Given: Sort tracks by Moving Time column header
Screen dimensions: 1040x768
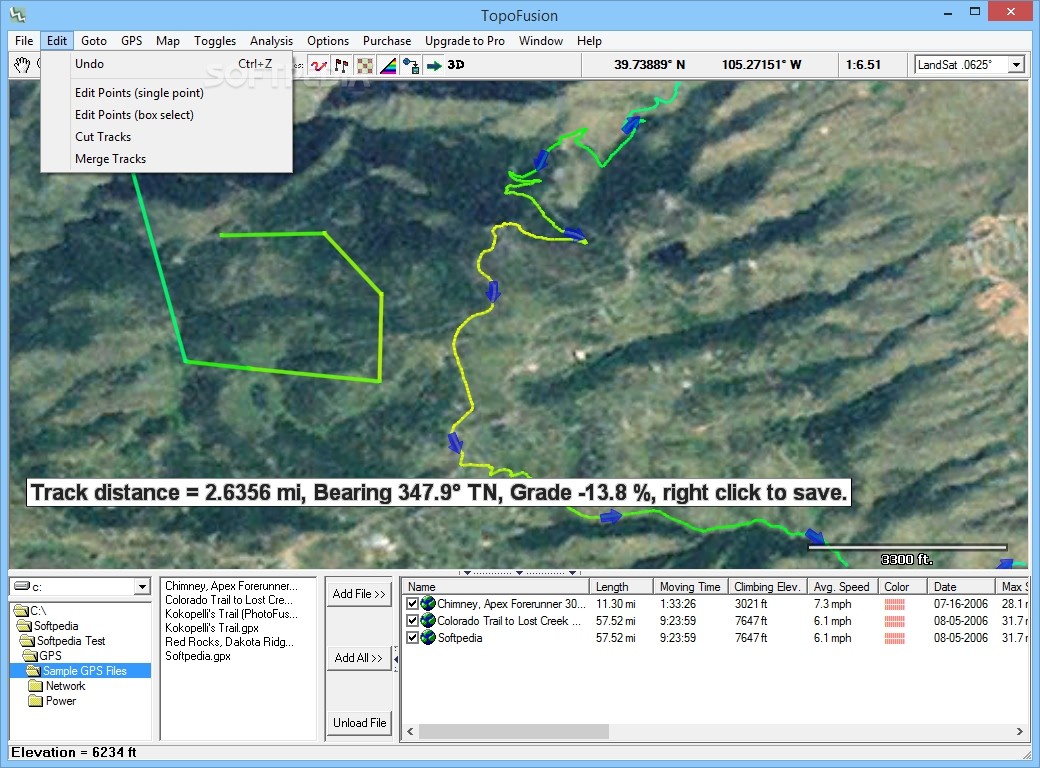Looking at the screenshot, I should pyautogui.click(x=690, y=586).
